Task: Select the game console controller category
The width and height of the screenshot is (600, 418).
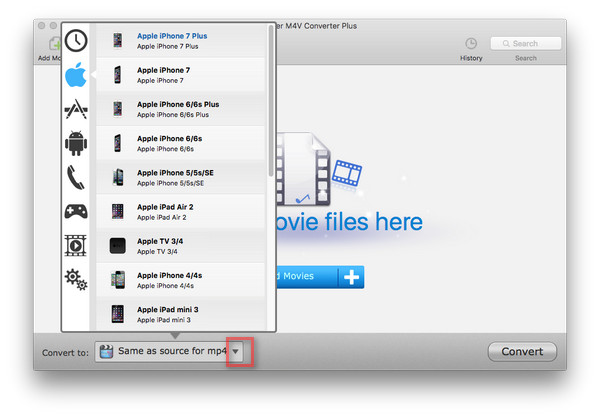Action: pyautogui.click(x=76, y=211)
